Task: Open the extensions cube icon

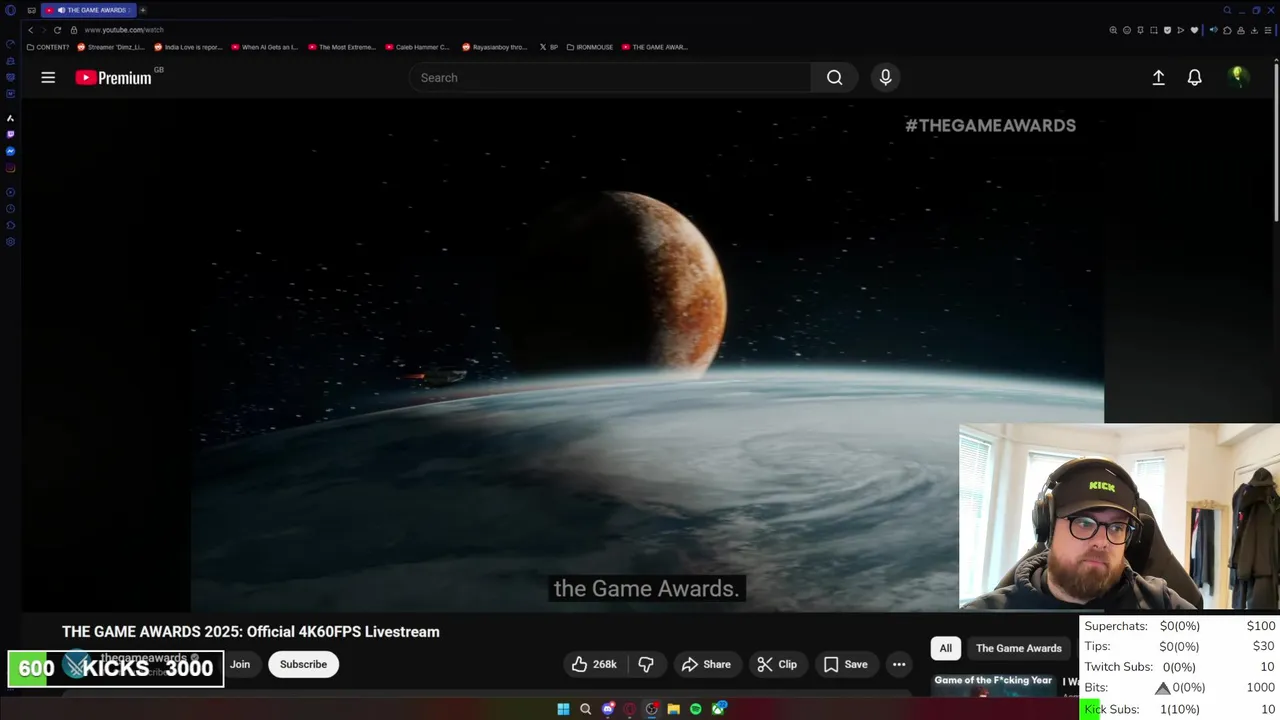Action: [x=1227, y=30]
